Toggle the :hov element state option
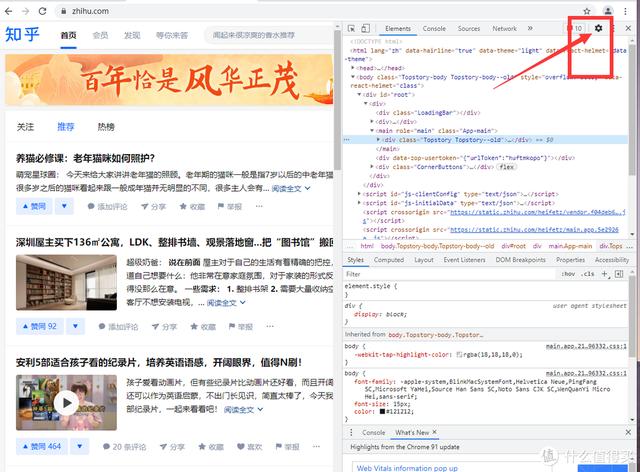 pos(567,273)
